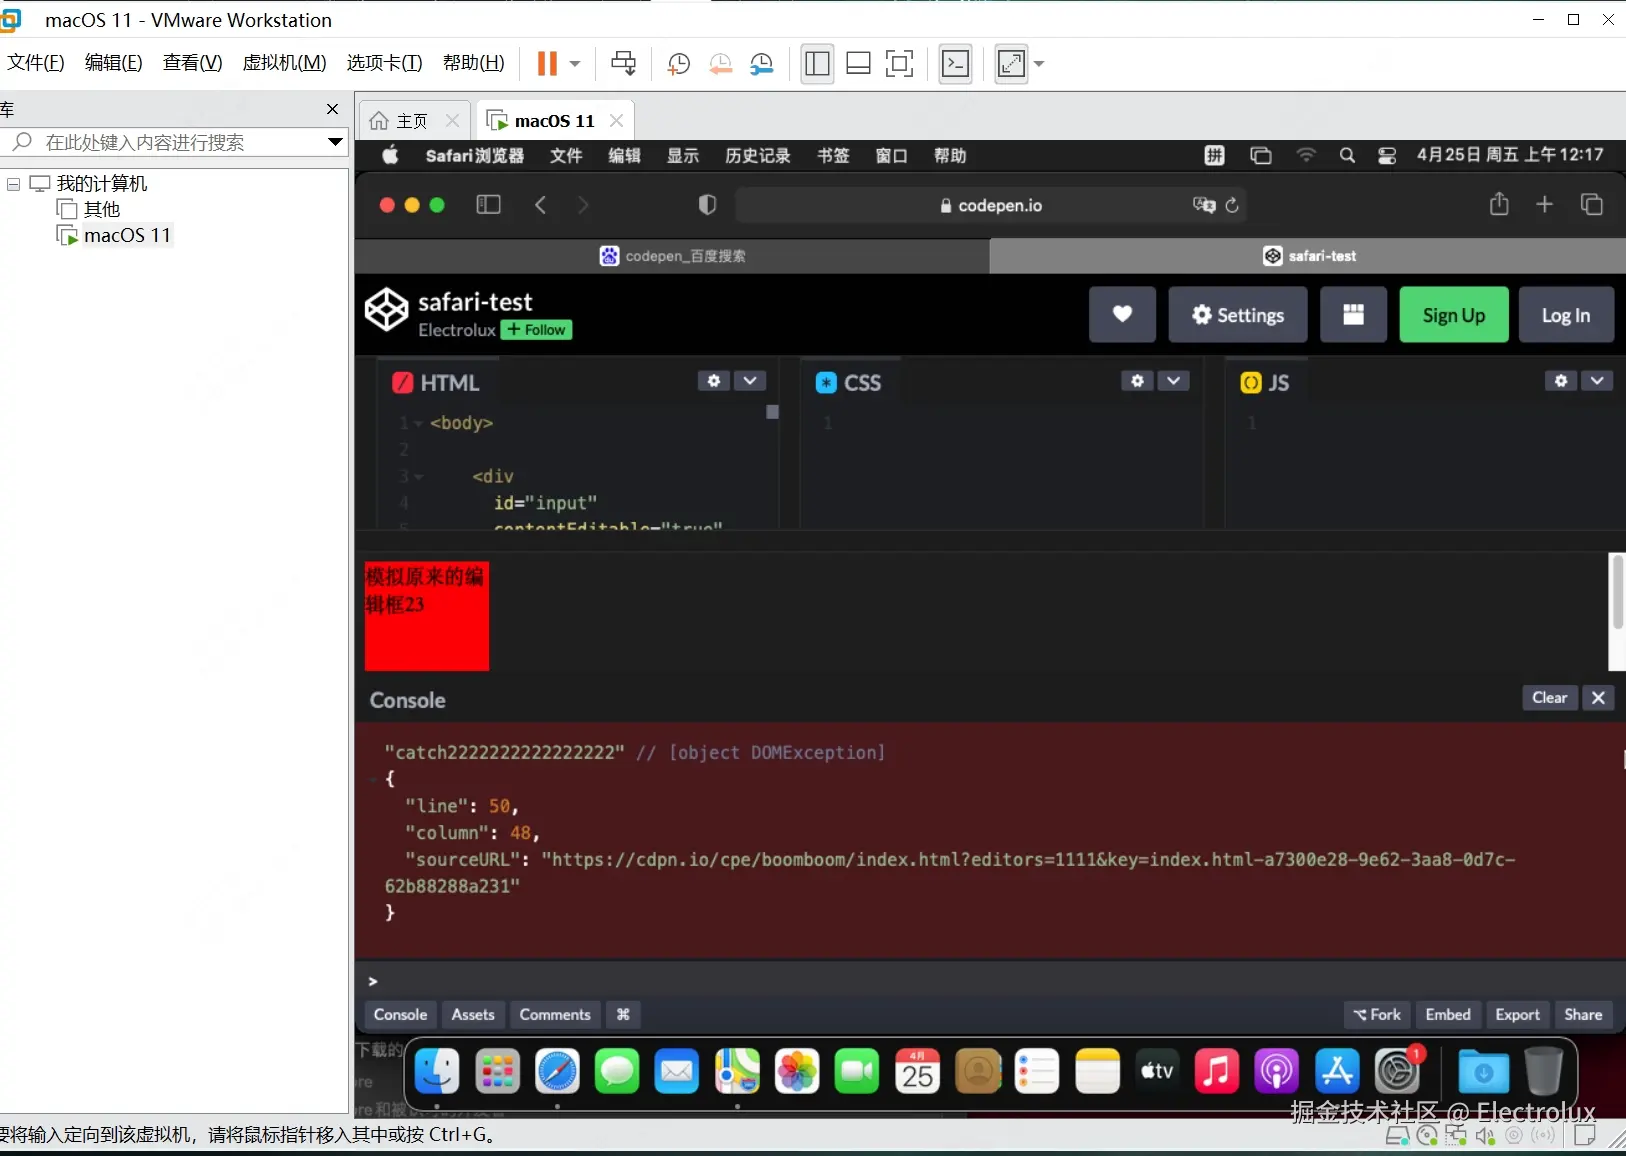Open the Safari浏览器 menu

coord(474,155)
